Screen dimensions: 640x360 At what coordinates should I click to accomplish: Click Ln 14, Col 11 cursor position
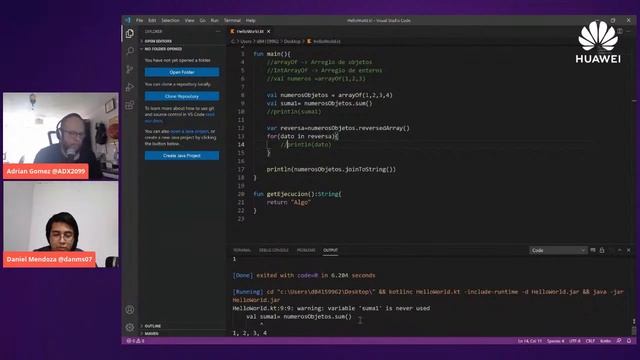click(x=530, y=341)
